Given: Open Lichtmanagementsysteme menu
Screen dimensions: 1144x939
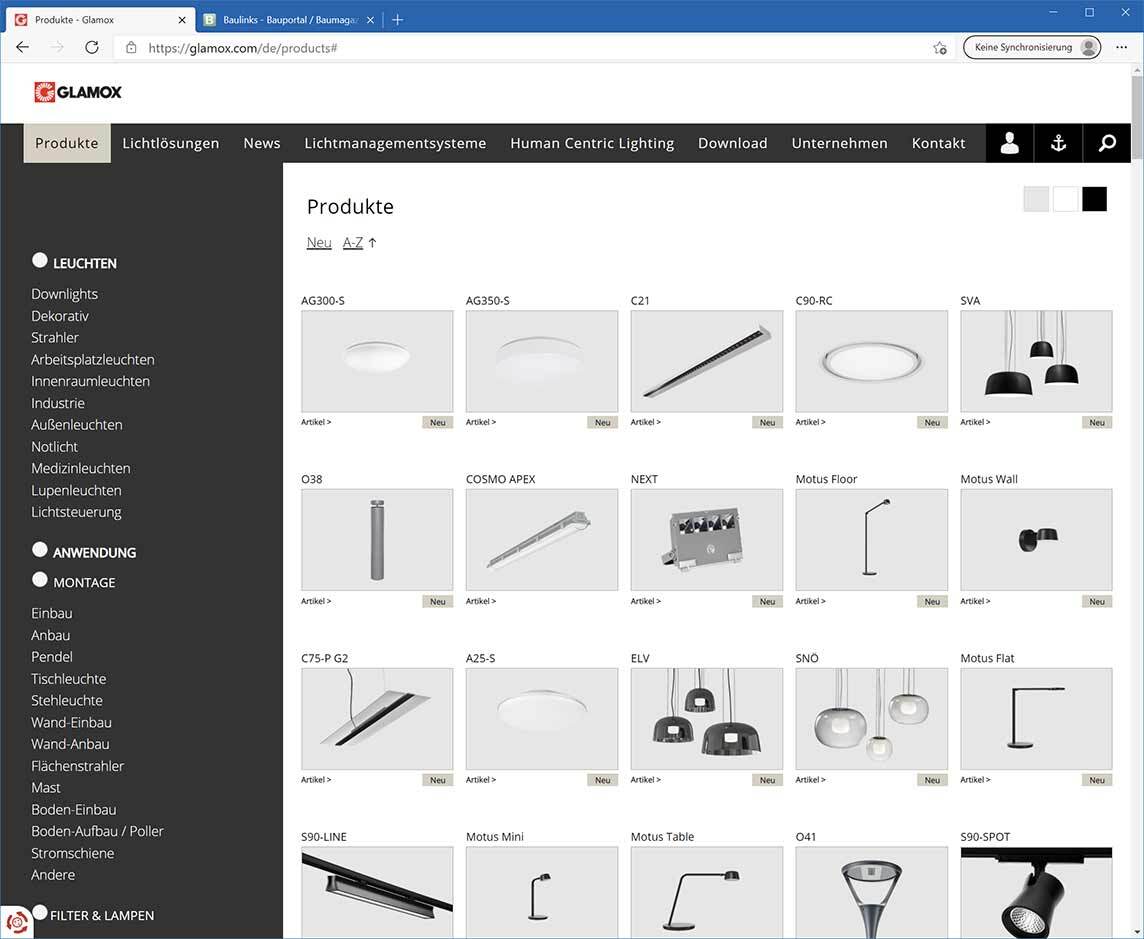Looking at the screenshot, I should pos(395,143).
